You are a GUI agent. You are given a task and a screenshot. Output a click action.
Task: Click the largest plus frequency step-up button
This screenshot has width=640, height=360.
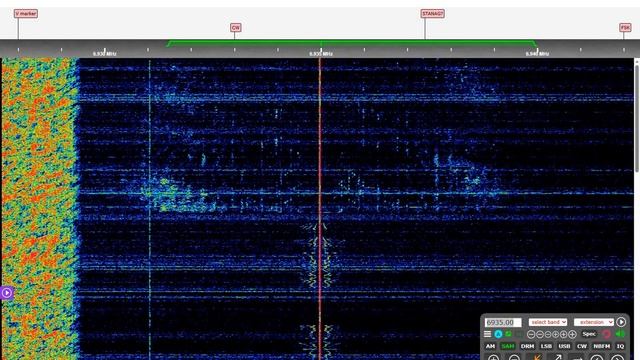point(572,334)
